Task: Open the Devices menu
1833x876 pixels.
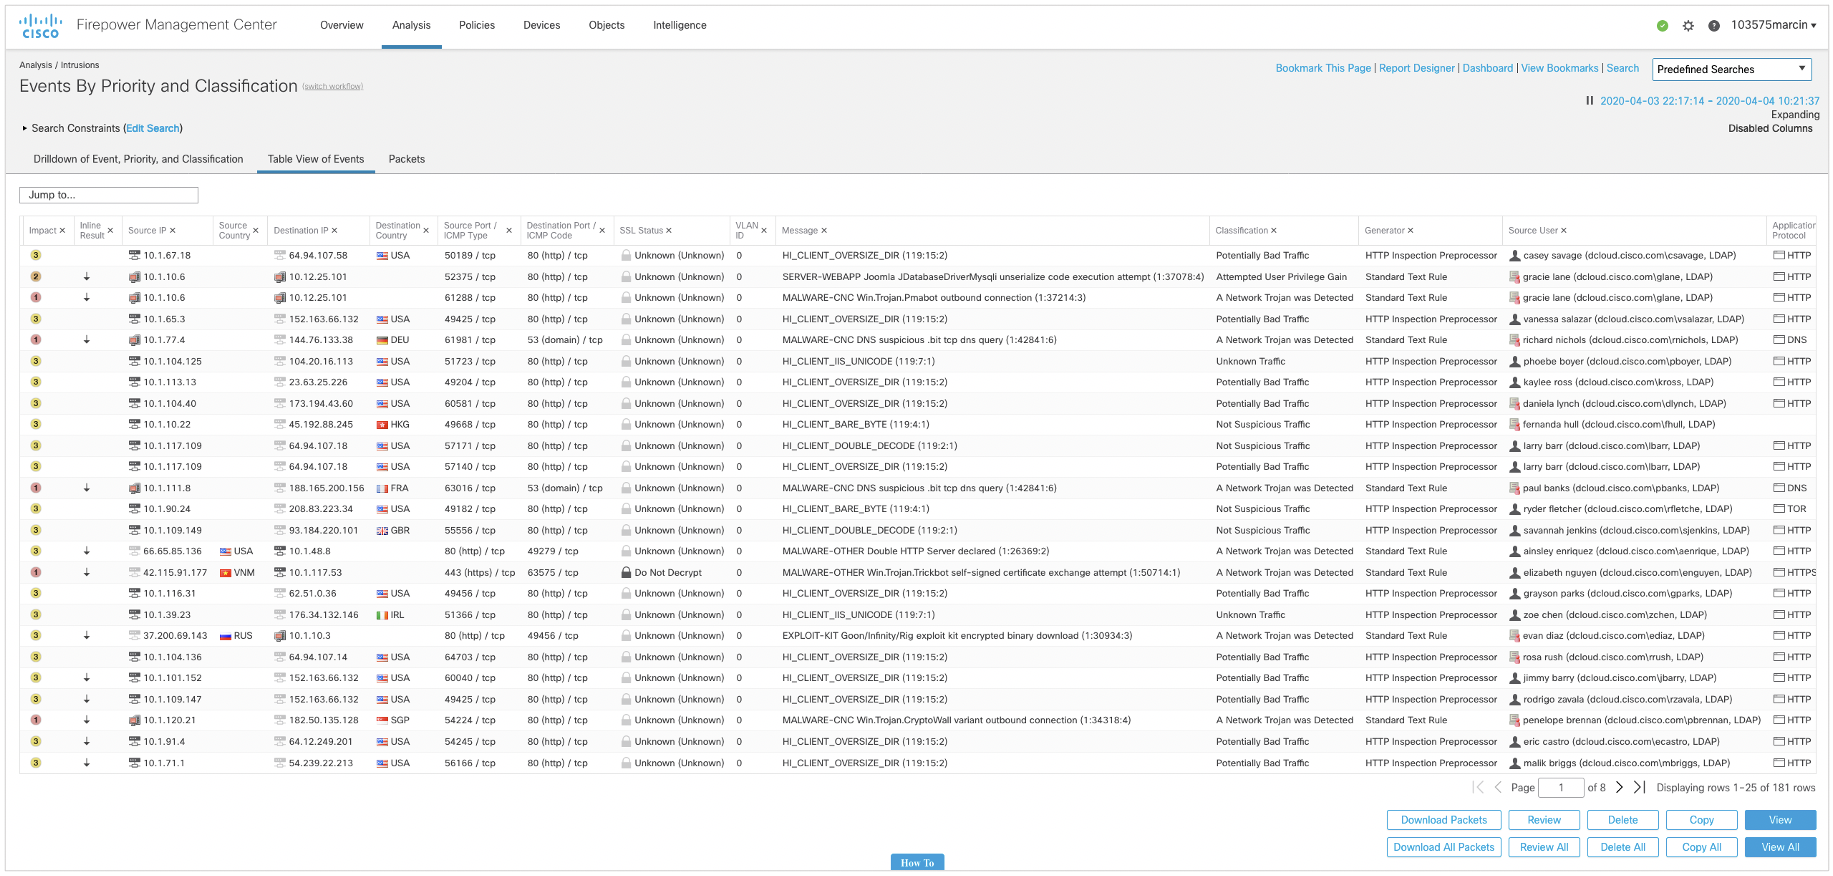Action: coord(542,26)
